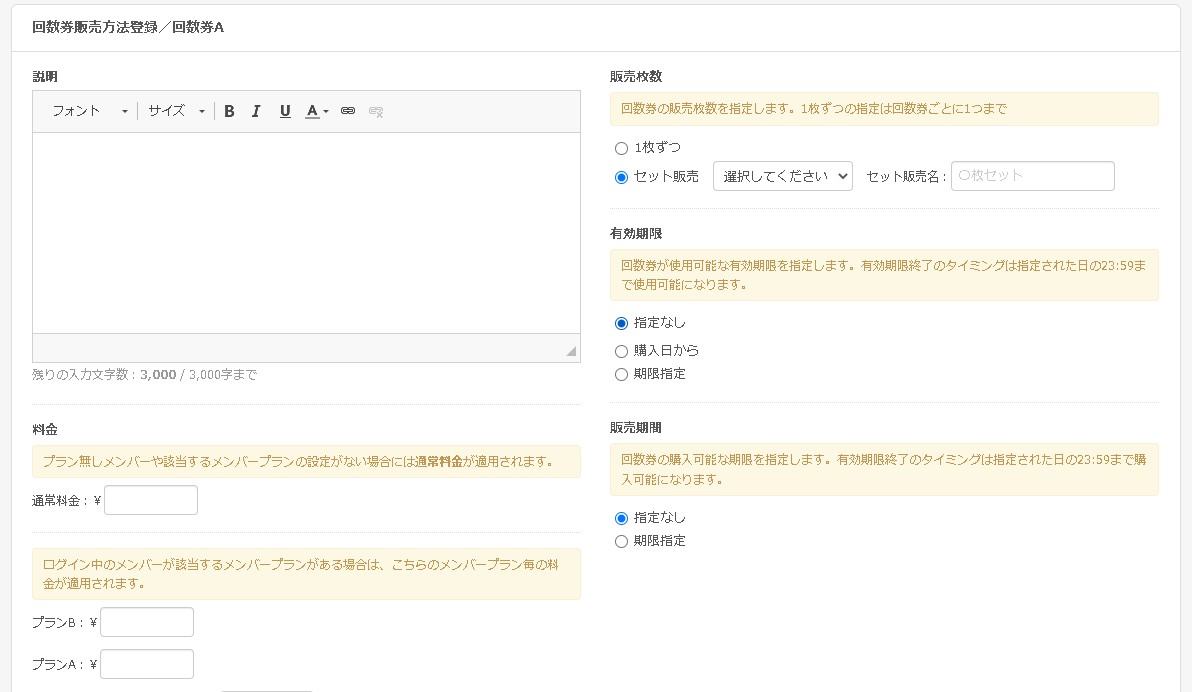Viewport: 1192px width, 692px height.
Task: Select 期限指定 under 有効期限
Action: coord(621,374)
